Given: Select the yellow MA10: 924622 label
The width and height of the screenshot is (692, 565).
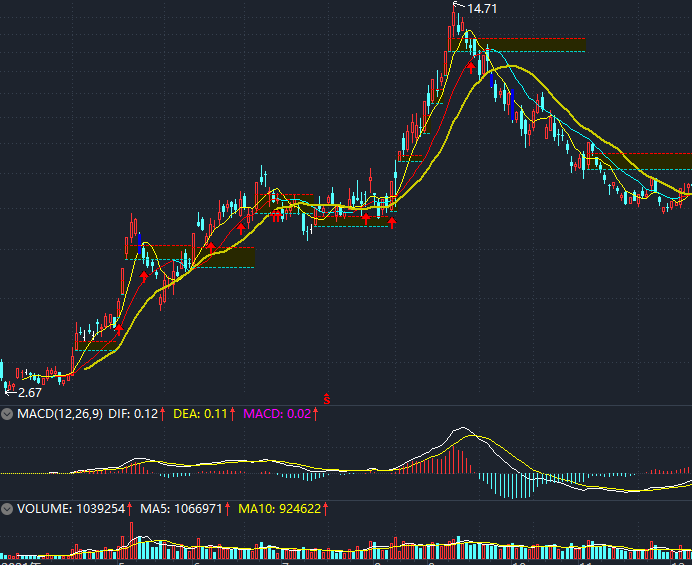Looking at the screenshot, I should click(x=278, y=509).
